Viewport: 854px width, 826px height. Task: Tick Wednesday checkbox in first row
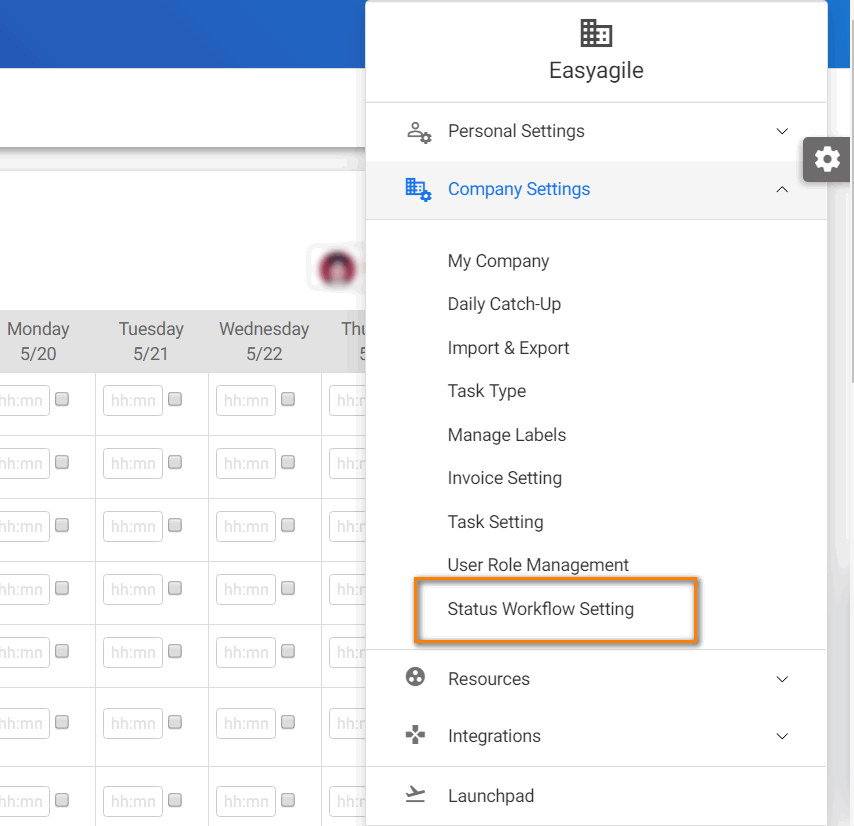pos(288,399)
